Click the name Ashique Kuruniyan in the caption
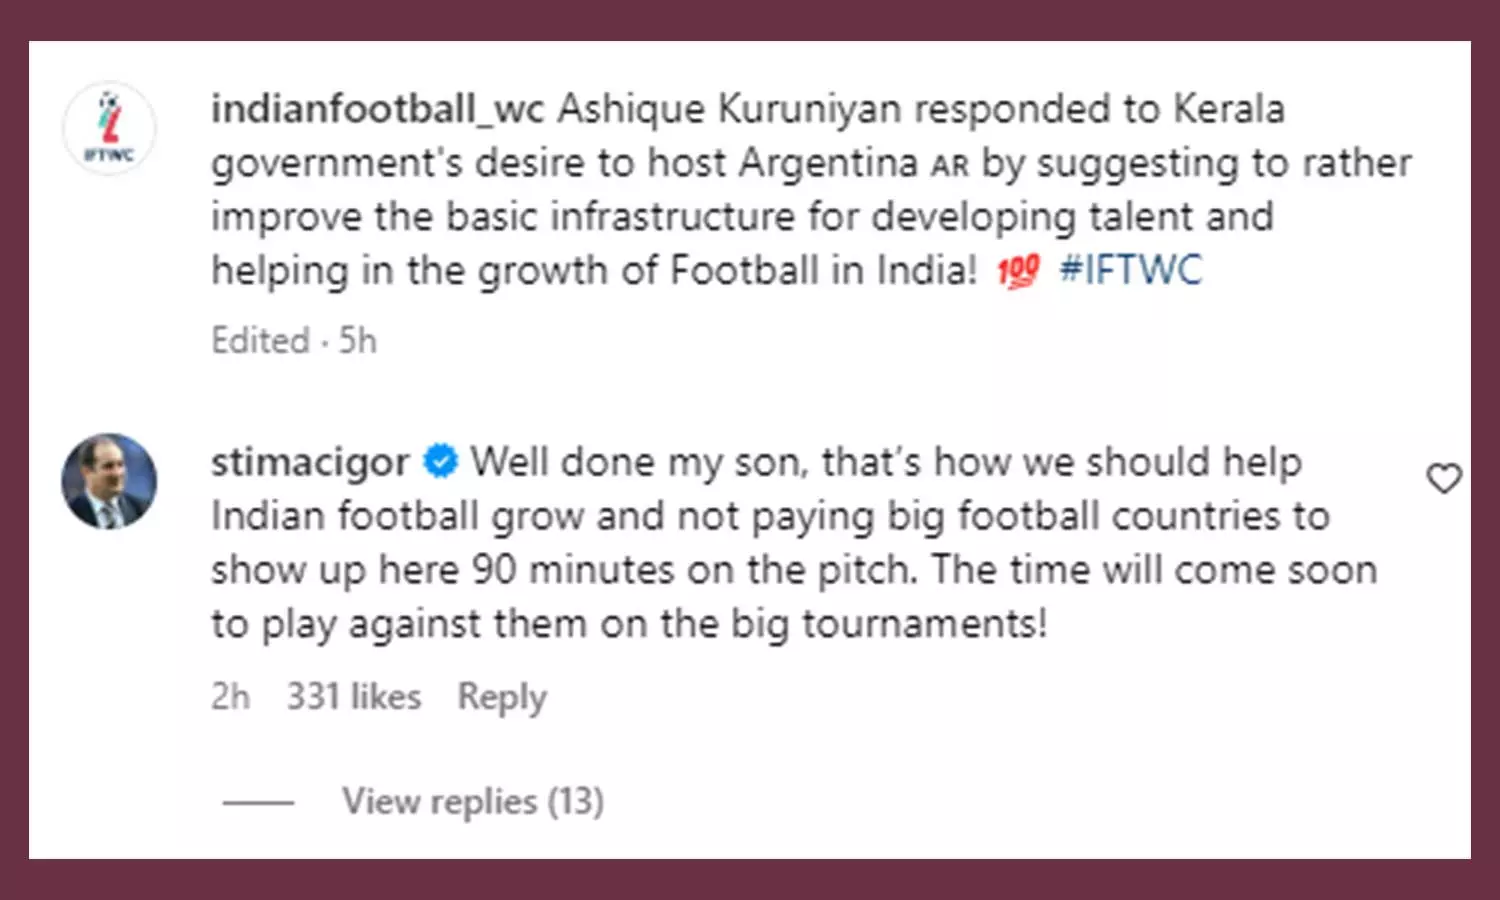 [x=729, y=109]
